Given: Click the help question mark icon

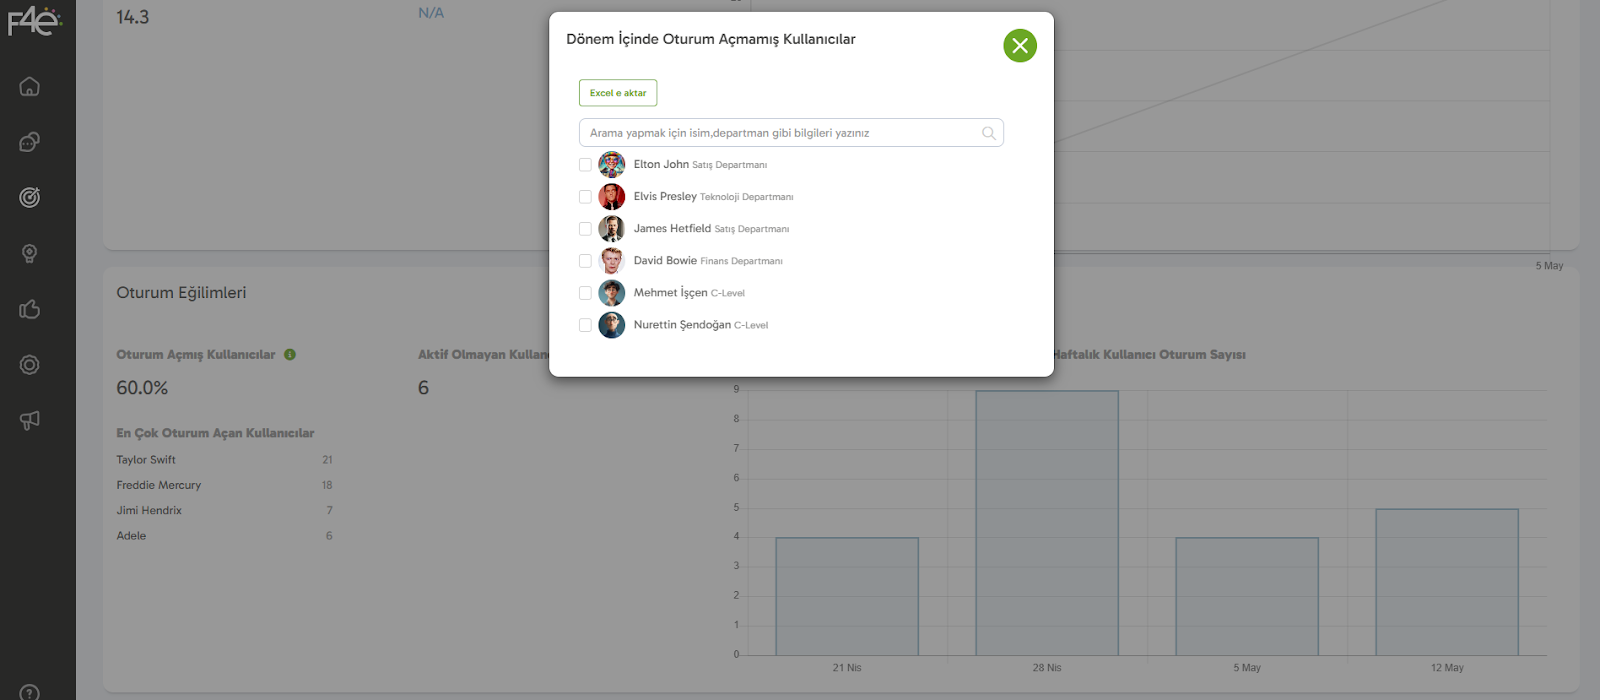Looking at the screenshot, I should 30,692.
